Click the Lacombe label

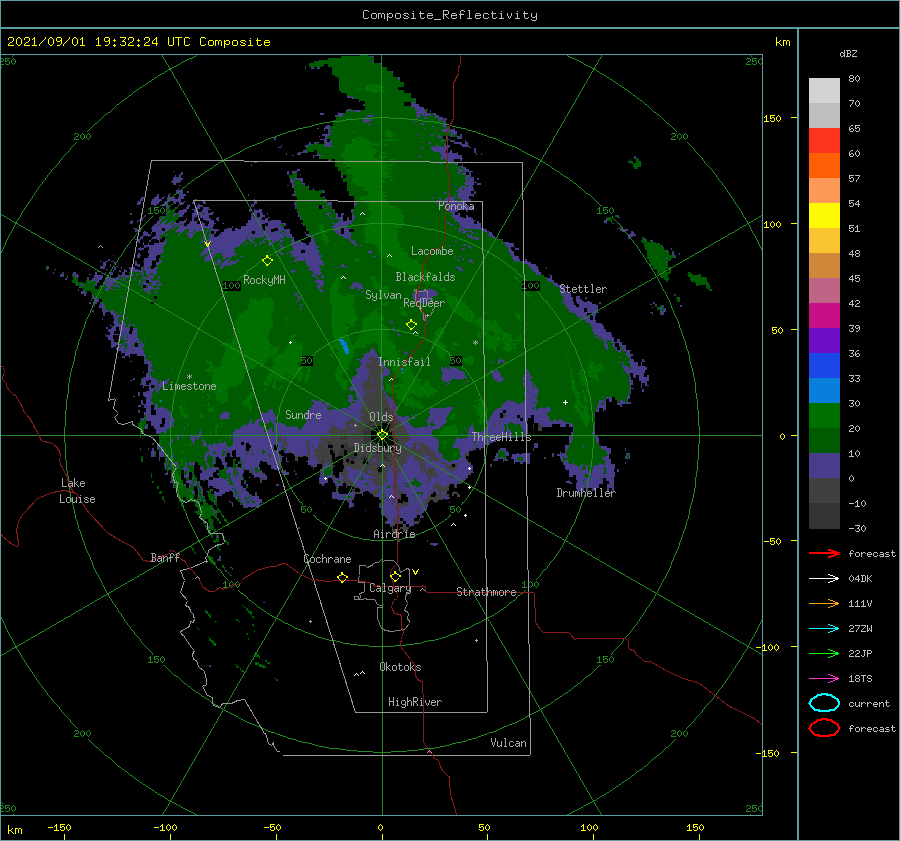click(432, 251)
